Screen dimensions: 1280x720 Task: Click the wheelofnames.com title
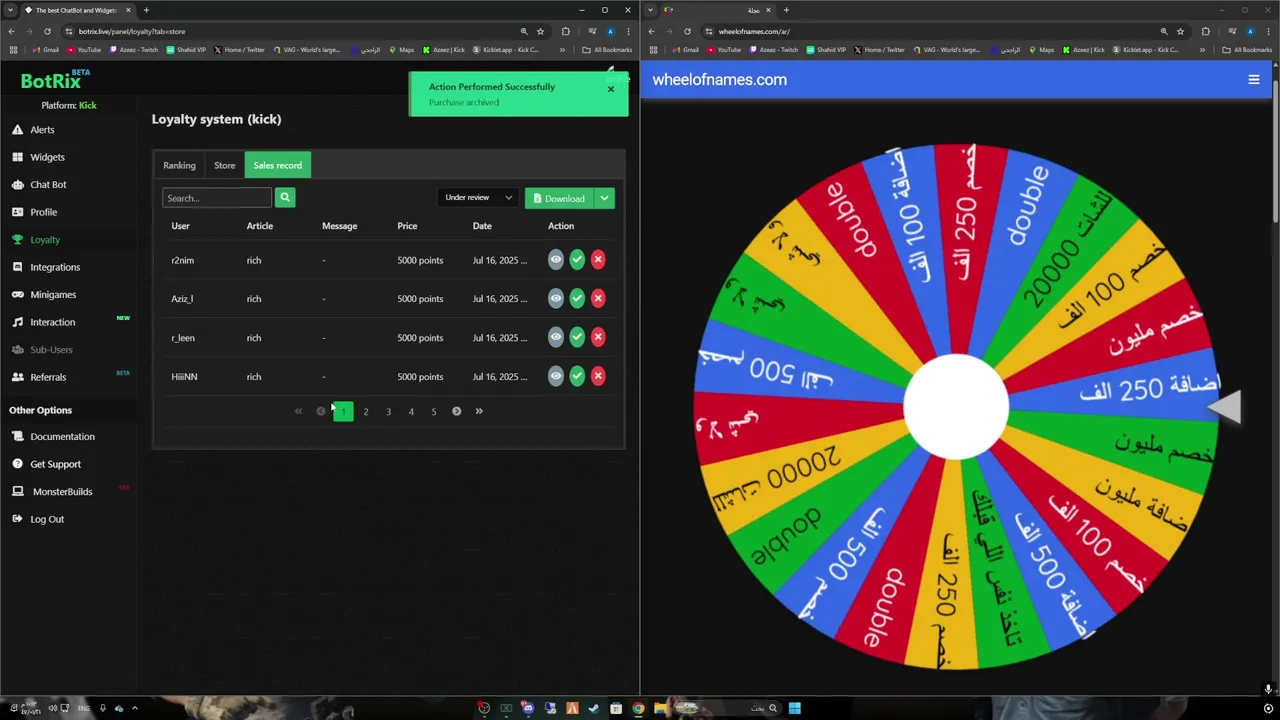click(x=719, y=80)
